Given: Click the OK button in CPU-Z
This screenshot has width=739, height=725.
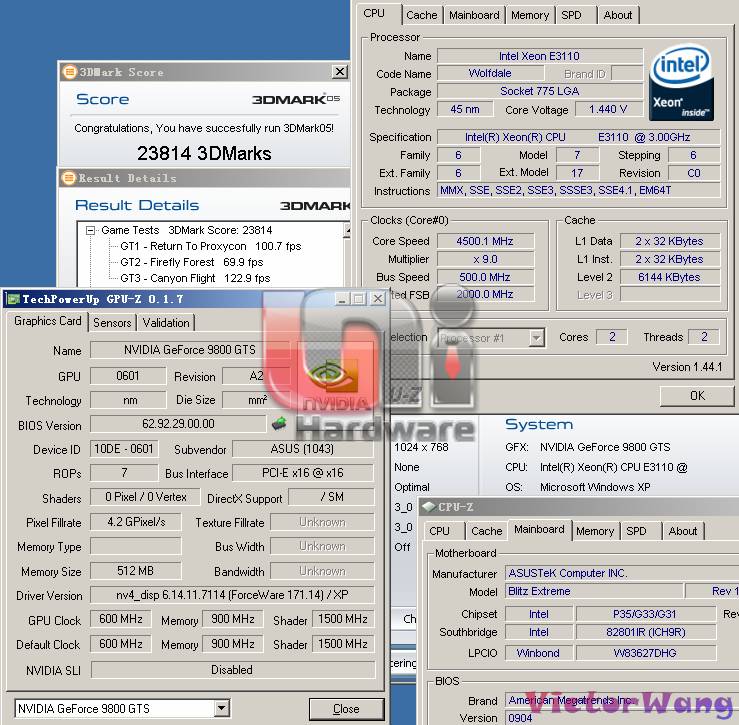Looking at the screenshot, I should pos(697,395).
